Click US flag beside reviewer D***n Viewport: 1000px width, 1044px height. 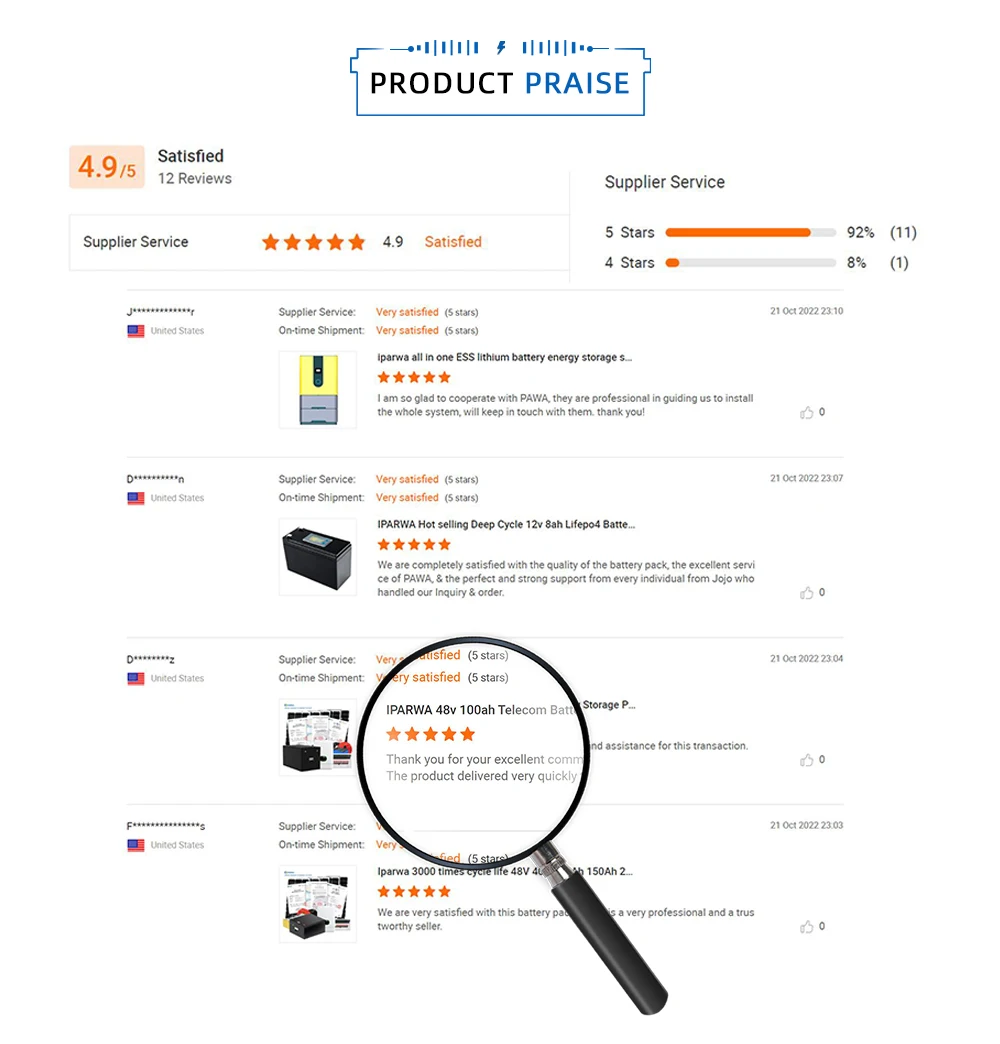pos(136,498)
